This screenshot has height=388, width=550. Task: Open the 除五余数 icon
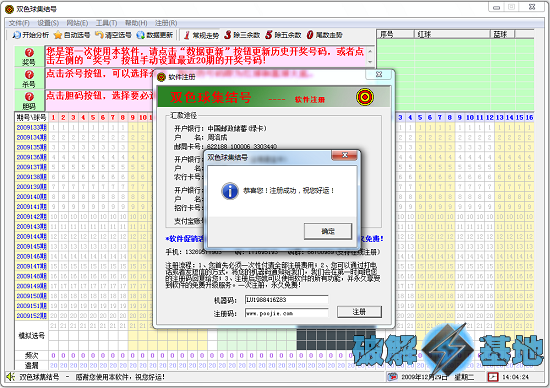tap(269, 35)
